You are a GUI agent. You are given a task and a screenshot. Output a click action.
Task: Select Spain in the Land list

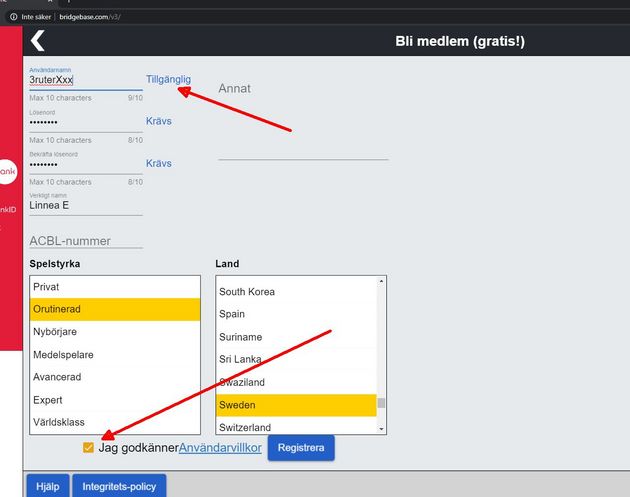tap(296, 314)
